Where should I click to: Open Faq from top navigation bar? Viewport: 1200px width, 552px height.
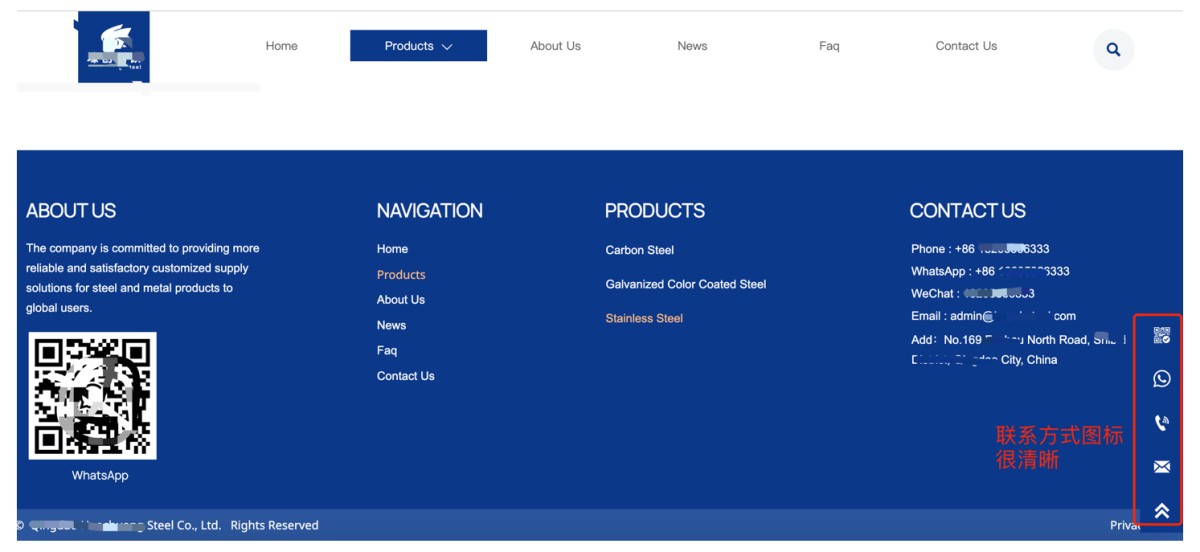(x=829, y=46)
